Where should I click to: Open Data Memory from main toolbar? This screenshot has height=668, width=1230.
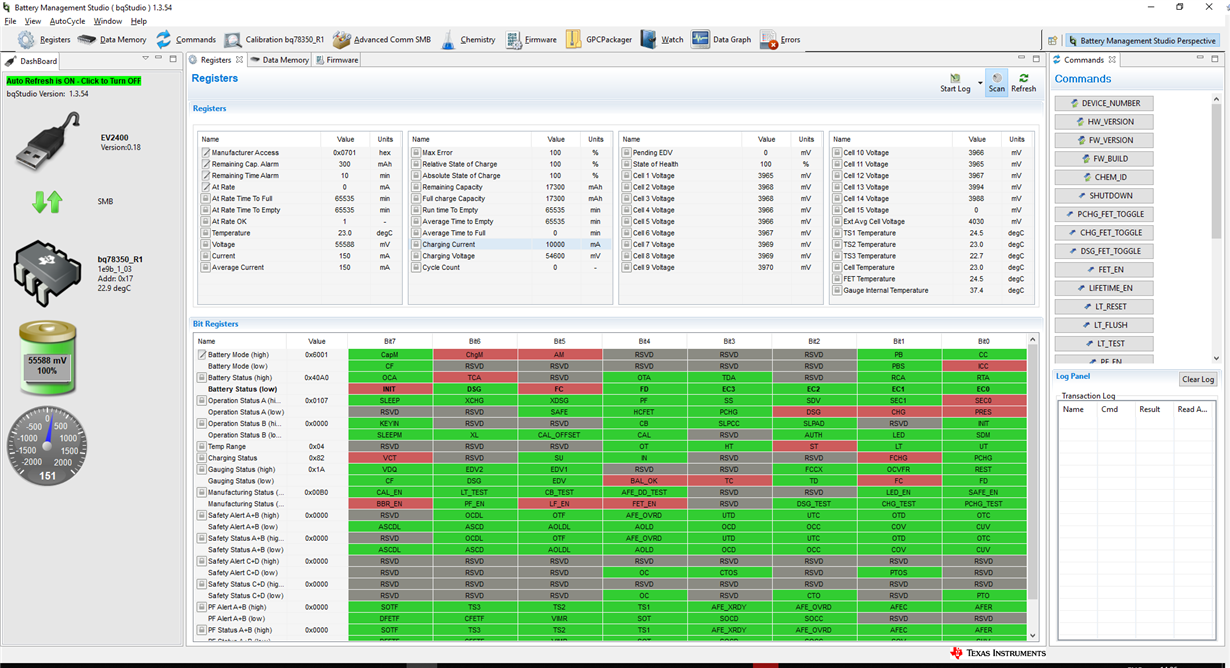coord(112,40)
